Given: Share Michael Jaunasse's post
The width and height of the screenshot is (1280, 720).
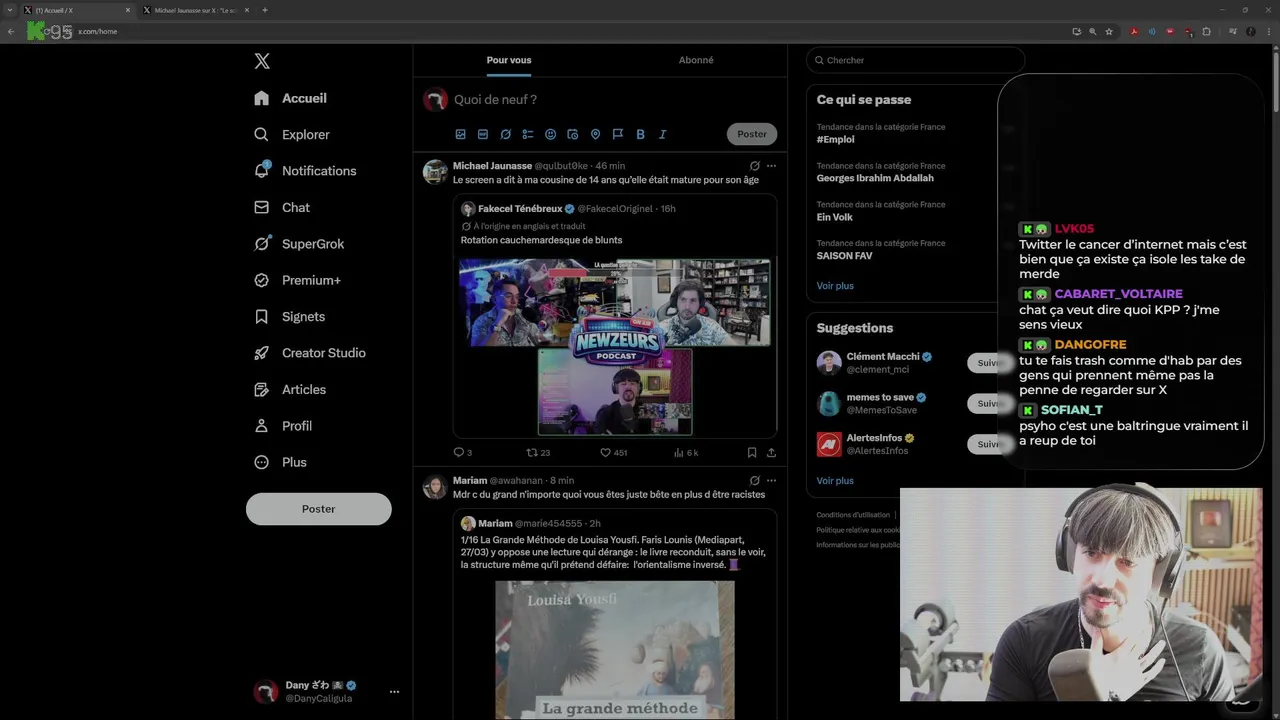Looking at the screenshot, I should (x=771, y=452).
